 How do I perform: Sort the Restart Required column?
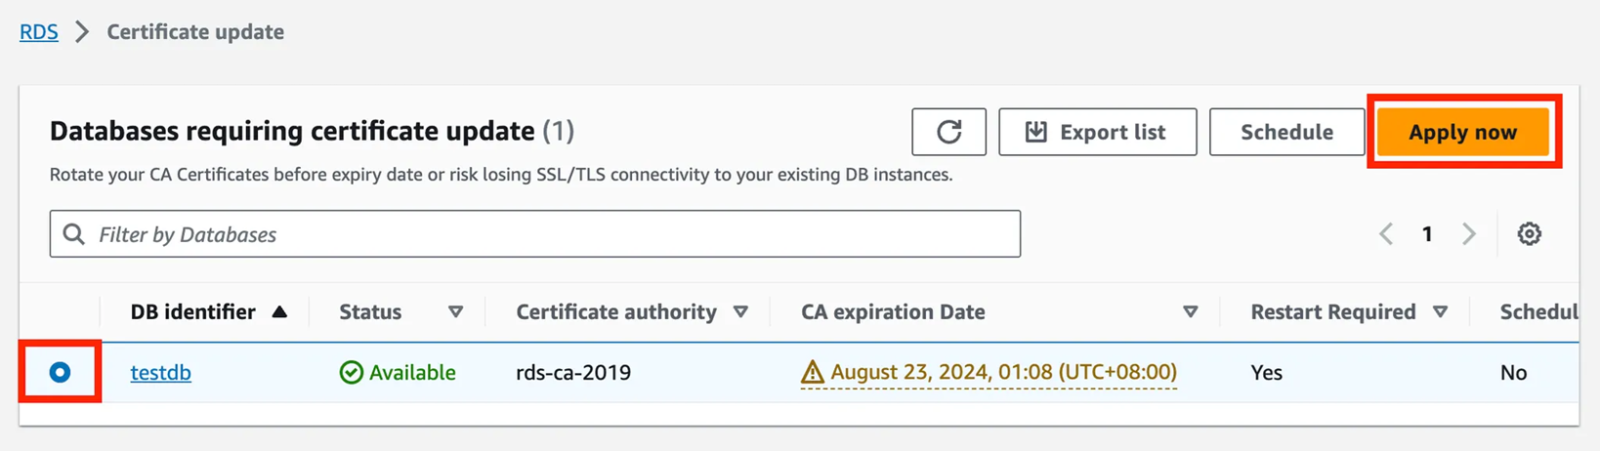[x=1440, y=312]
